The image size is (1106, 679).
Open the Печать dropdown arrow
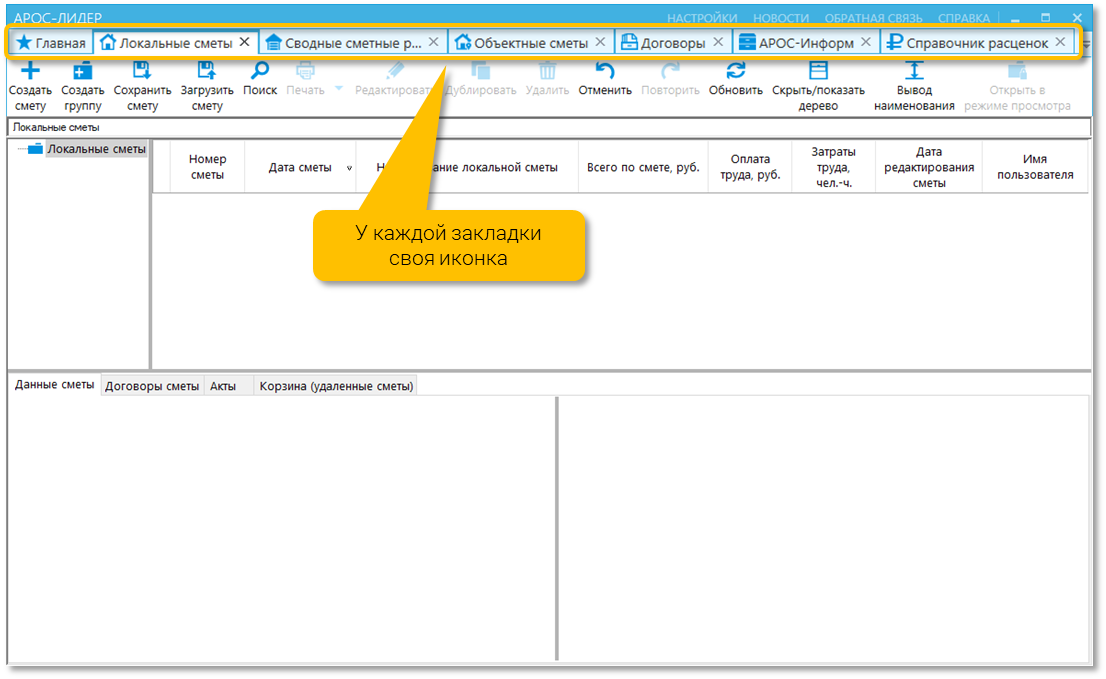(x=339, y=88)
